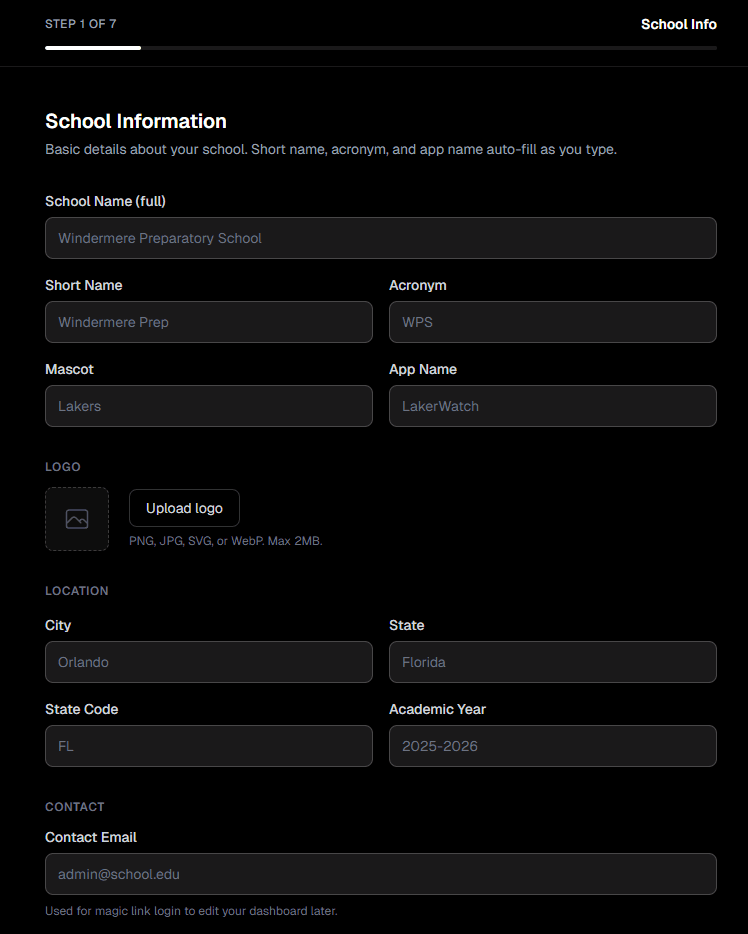This screenshot has height=934, width=748.
Task: Click the image placeholder logo icon
Action: [77, 518]
